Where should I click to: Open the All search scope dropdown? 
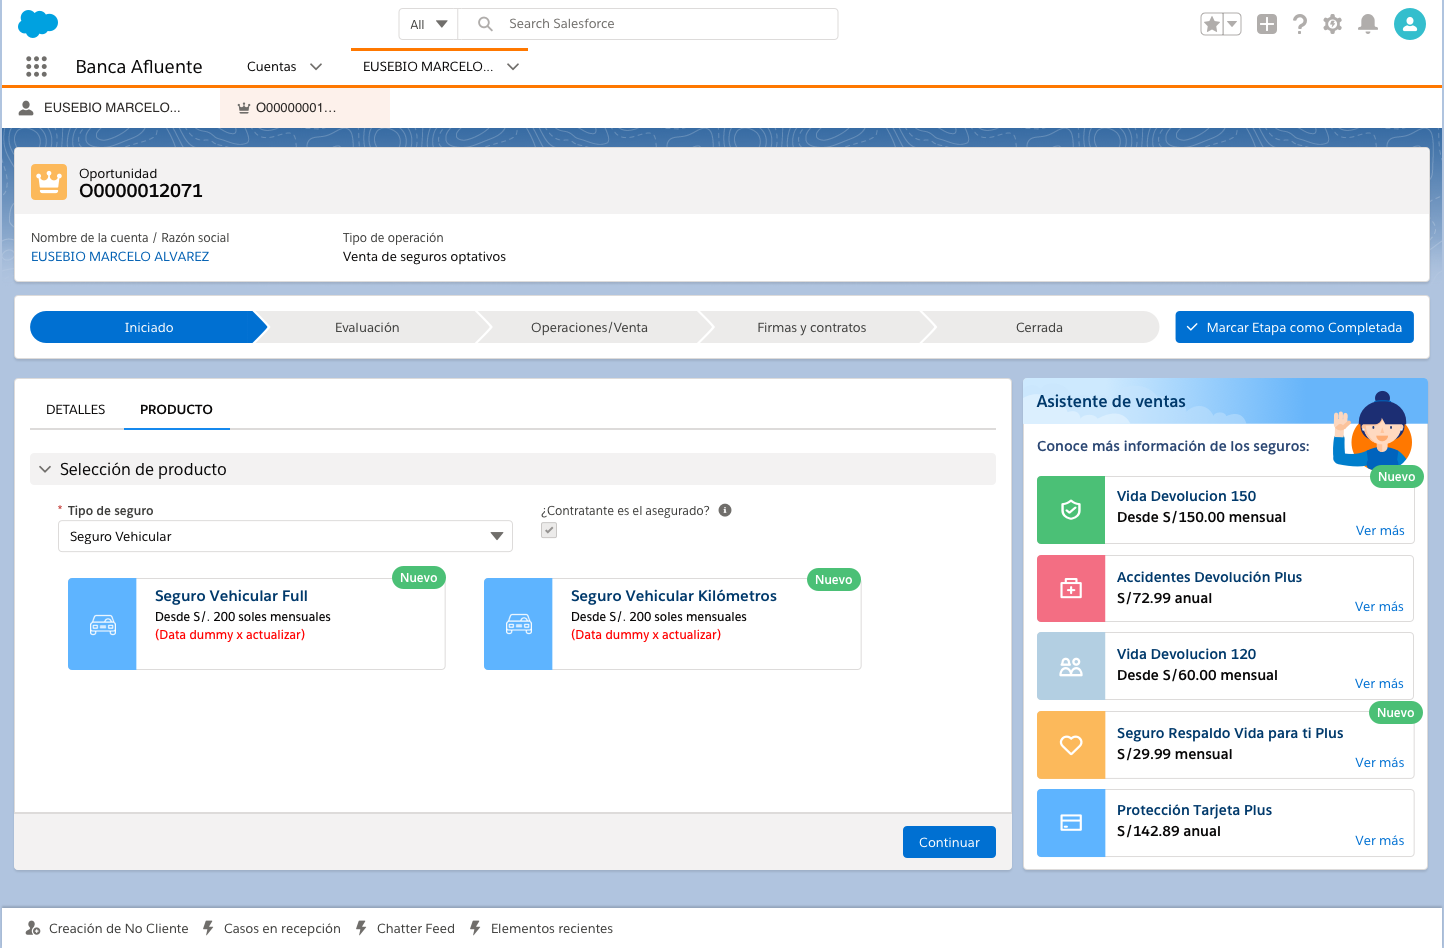coord(429,24)
